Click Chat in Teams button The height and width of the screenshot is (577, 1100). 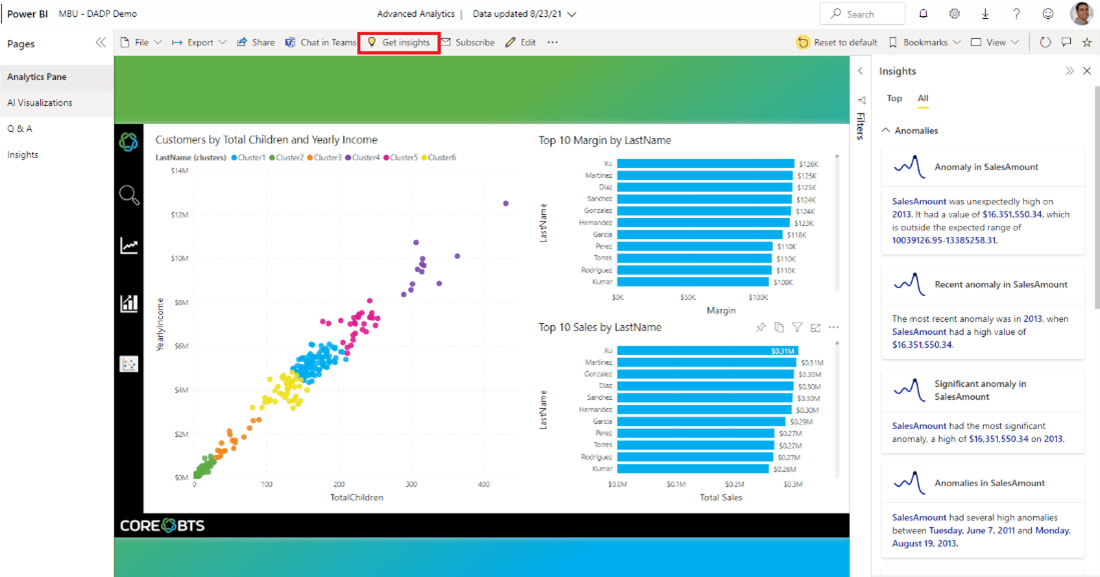point(320,43)
